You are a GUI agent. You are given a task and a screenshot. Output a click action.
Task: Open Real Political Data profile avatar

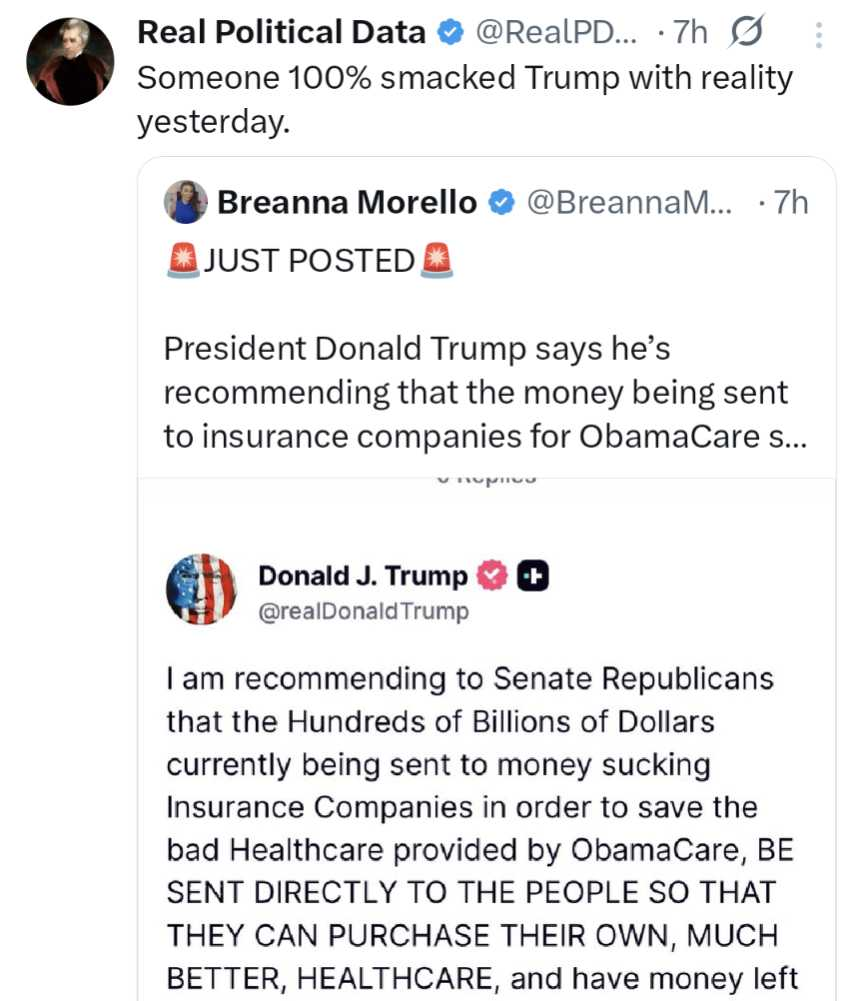pyautogui.click(x=69, y=61)
